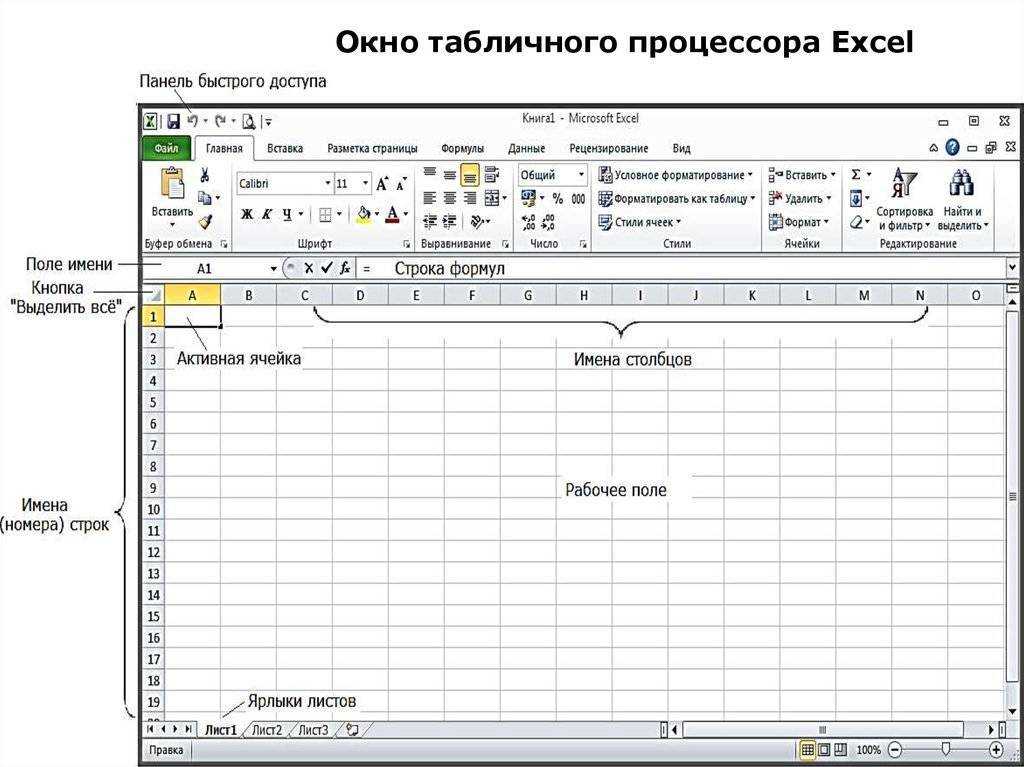This screenshot has width=1024, height=767.
Task: Toggle Wrap Text in alignment group
Action: click(x=492, y=174)
